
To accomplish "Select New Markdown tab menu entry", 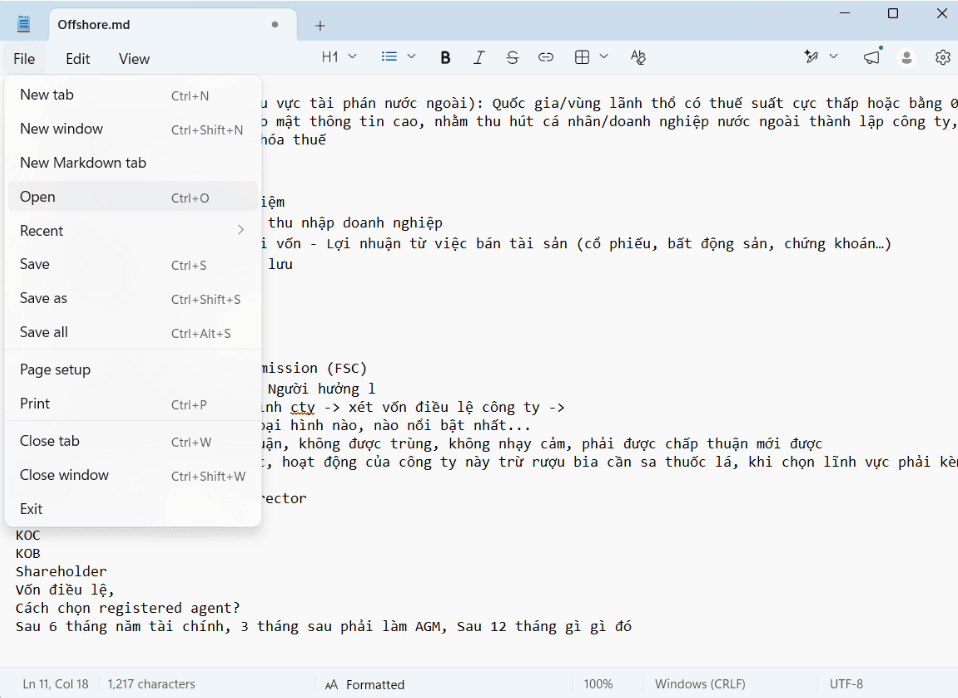I will [x=131, y=163].
